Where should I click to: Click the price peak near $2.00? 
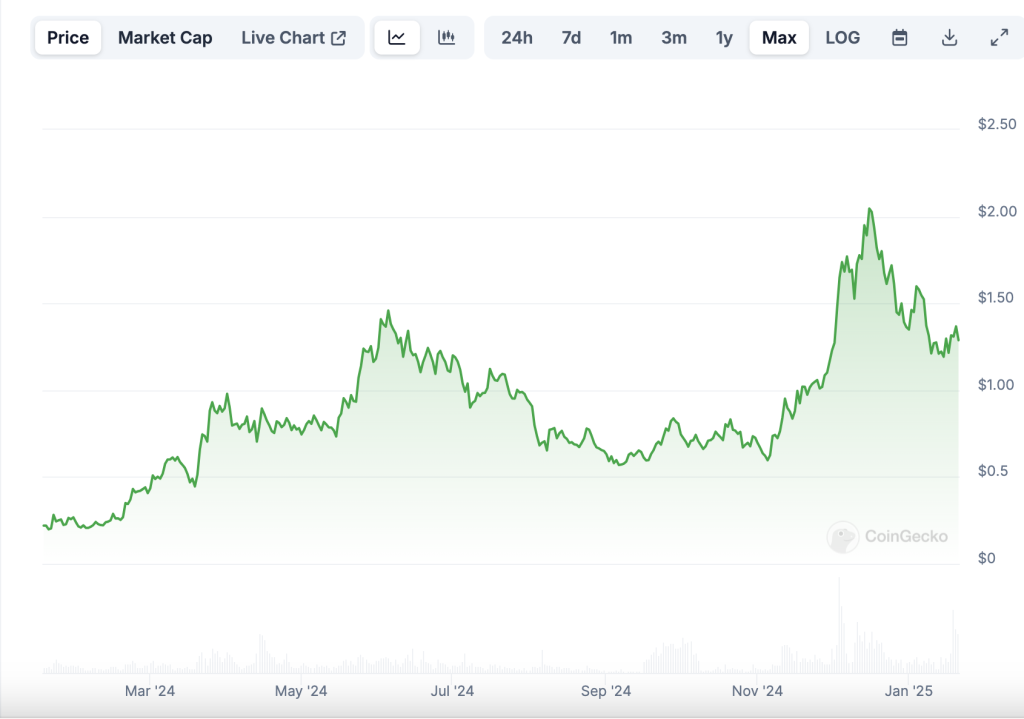click(870, 209)
